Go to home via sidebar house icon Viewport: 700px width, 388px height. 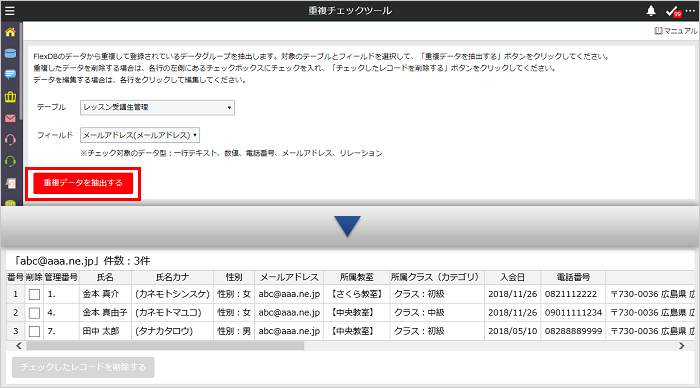pyautogui.click(x=10, y=32)
